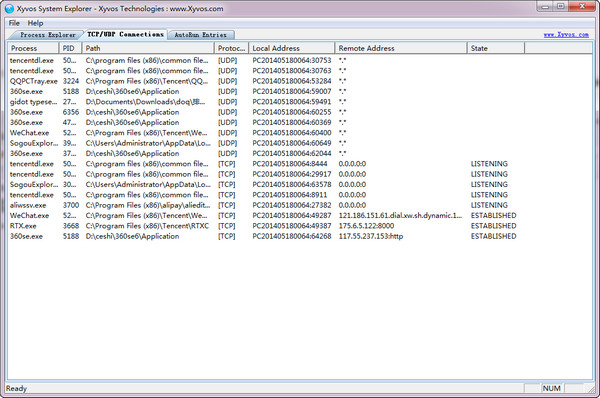Click PID 6356 cell
Image resolution: width=600 pixels, height=398 pixels.
(x=71, y=112)
